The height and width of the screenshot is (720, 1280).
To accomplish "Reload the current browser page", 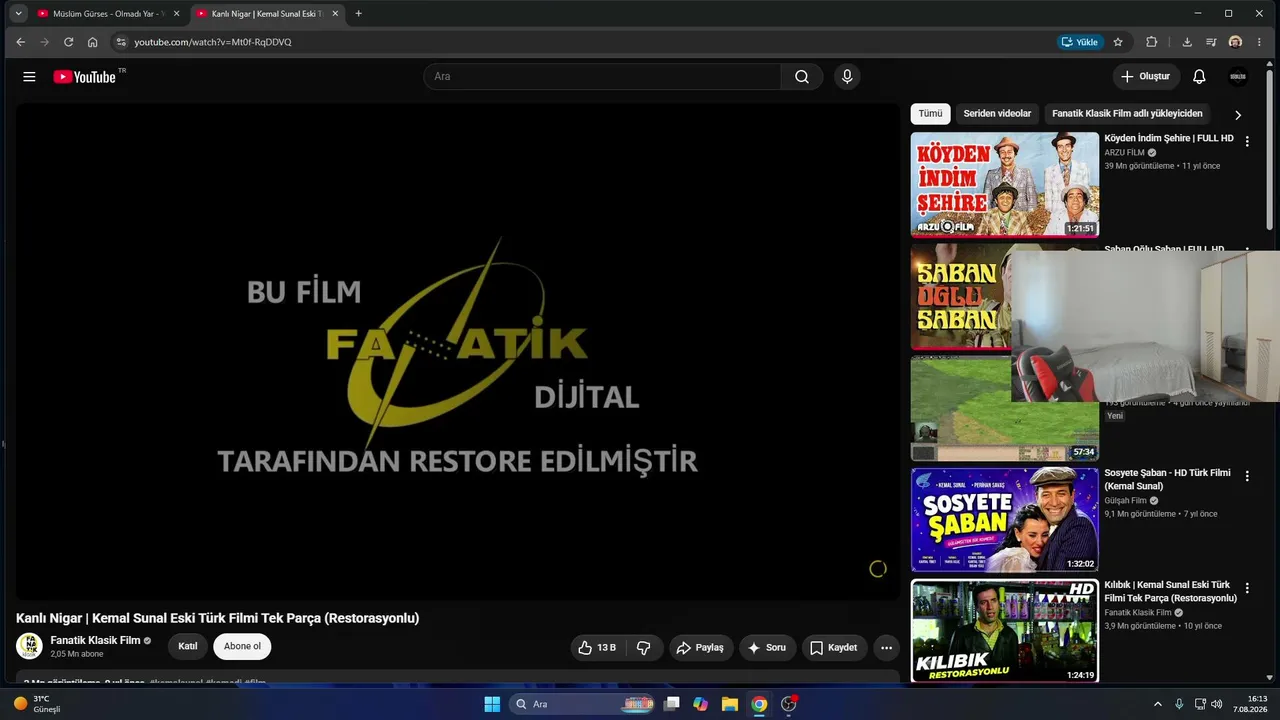I will click(x=68, y=42).
